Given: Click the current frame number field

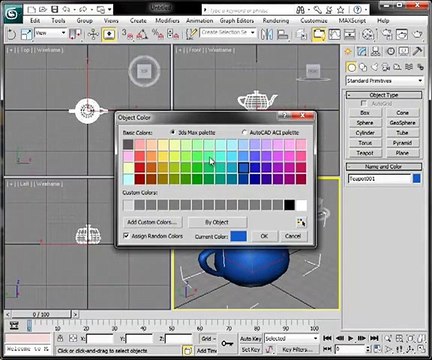Looking at the screenshot, I should (350, 349).
